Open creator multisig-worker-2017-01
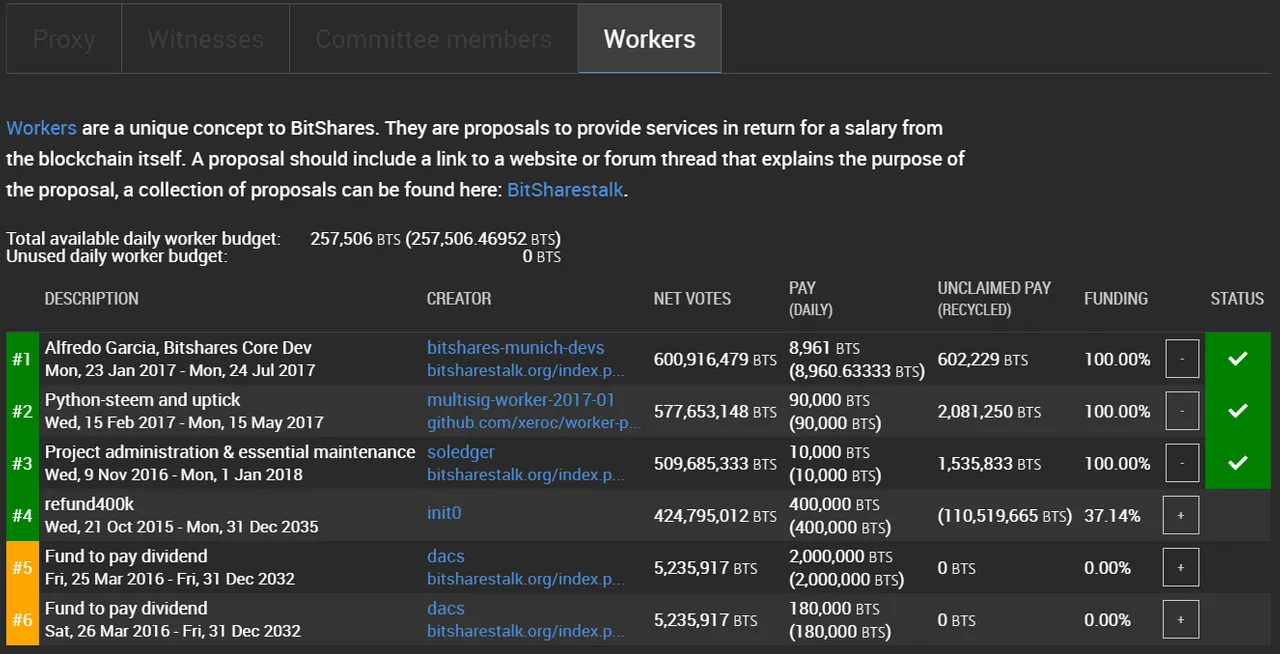Screen dimensions: 1280x654 point(521,400)
